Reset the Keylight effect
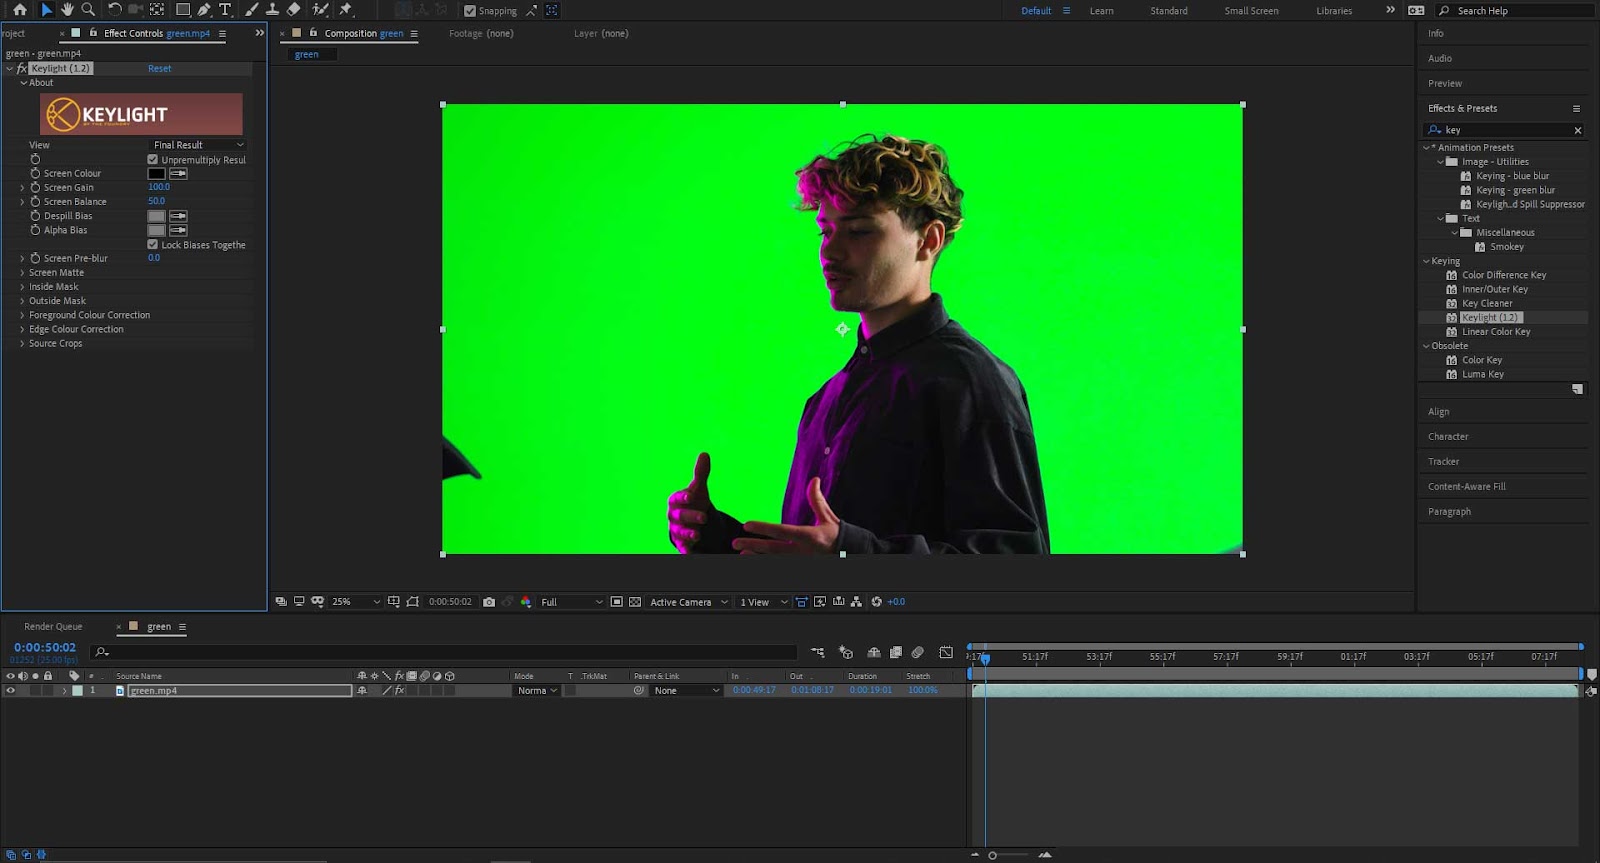The image size is (1600, 863). tap(159, 69)
